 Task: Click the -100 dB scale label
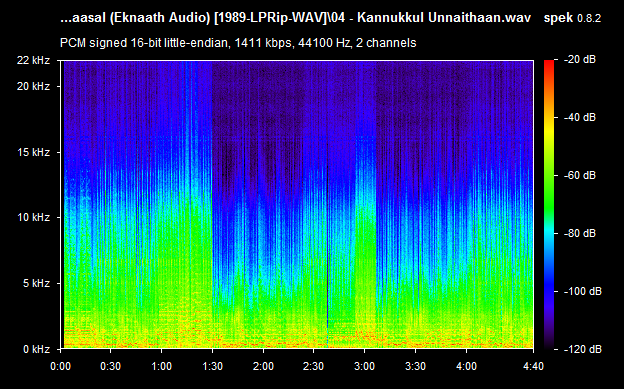coord(583,291)
